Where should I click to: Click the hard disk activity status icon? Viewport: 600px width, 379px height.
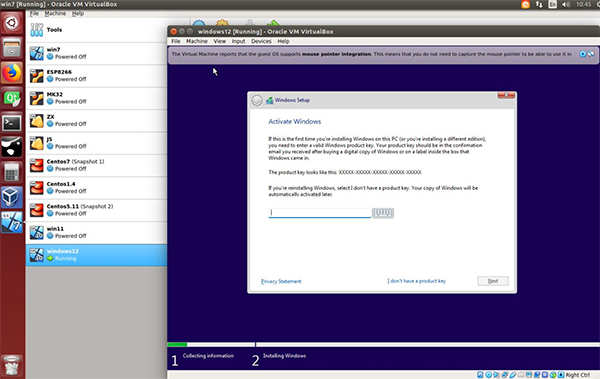click(x=480, y=374)
